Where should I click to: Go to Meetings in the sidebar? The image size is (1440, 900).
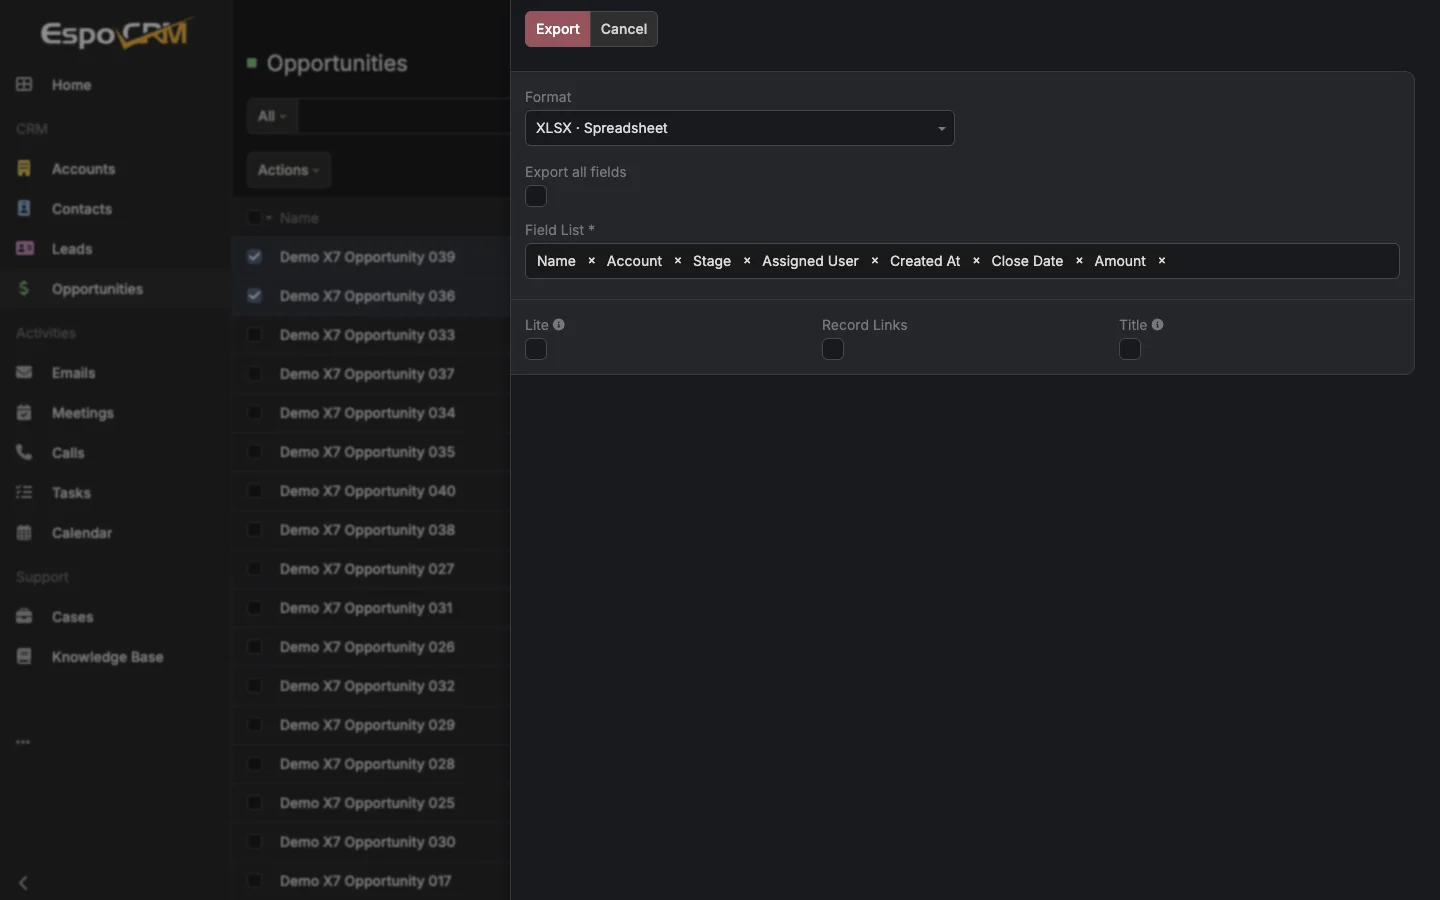83,413
